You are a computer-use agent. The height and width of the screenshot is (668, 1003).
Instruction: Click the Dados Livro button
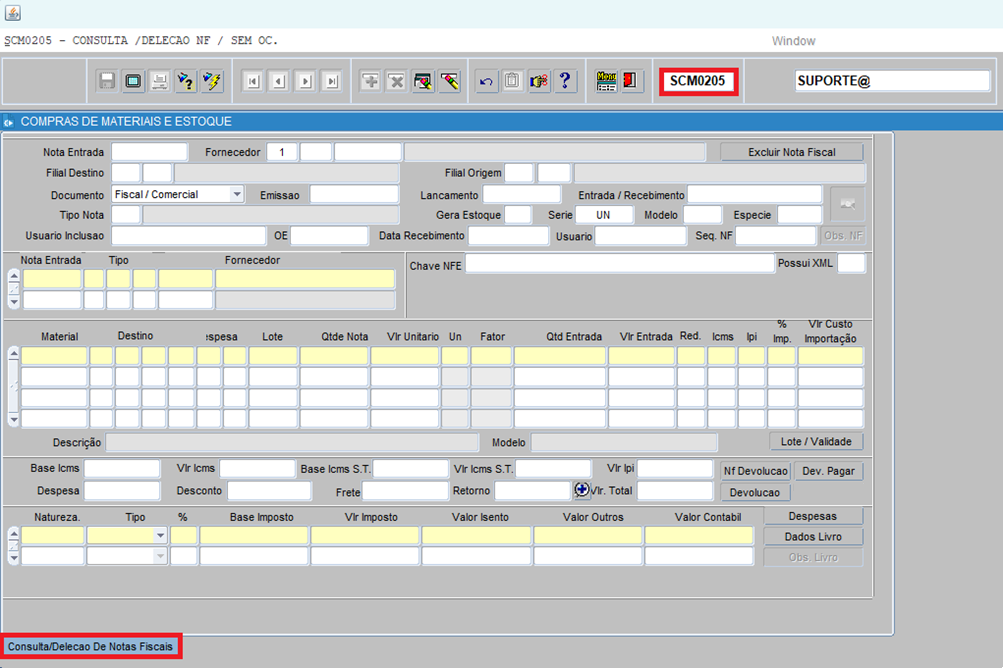click(813, 537)
